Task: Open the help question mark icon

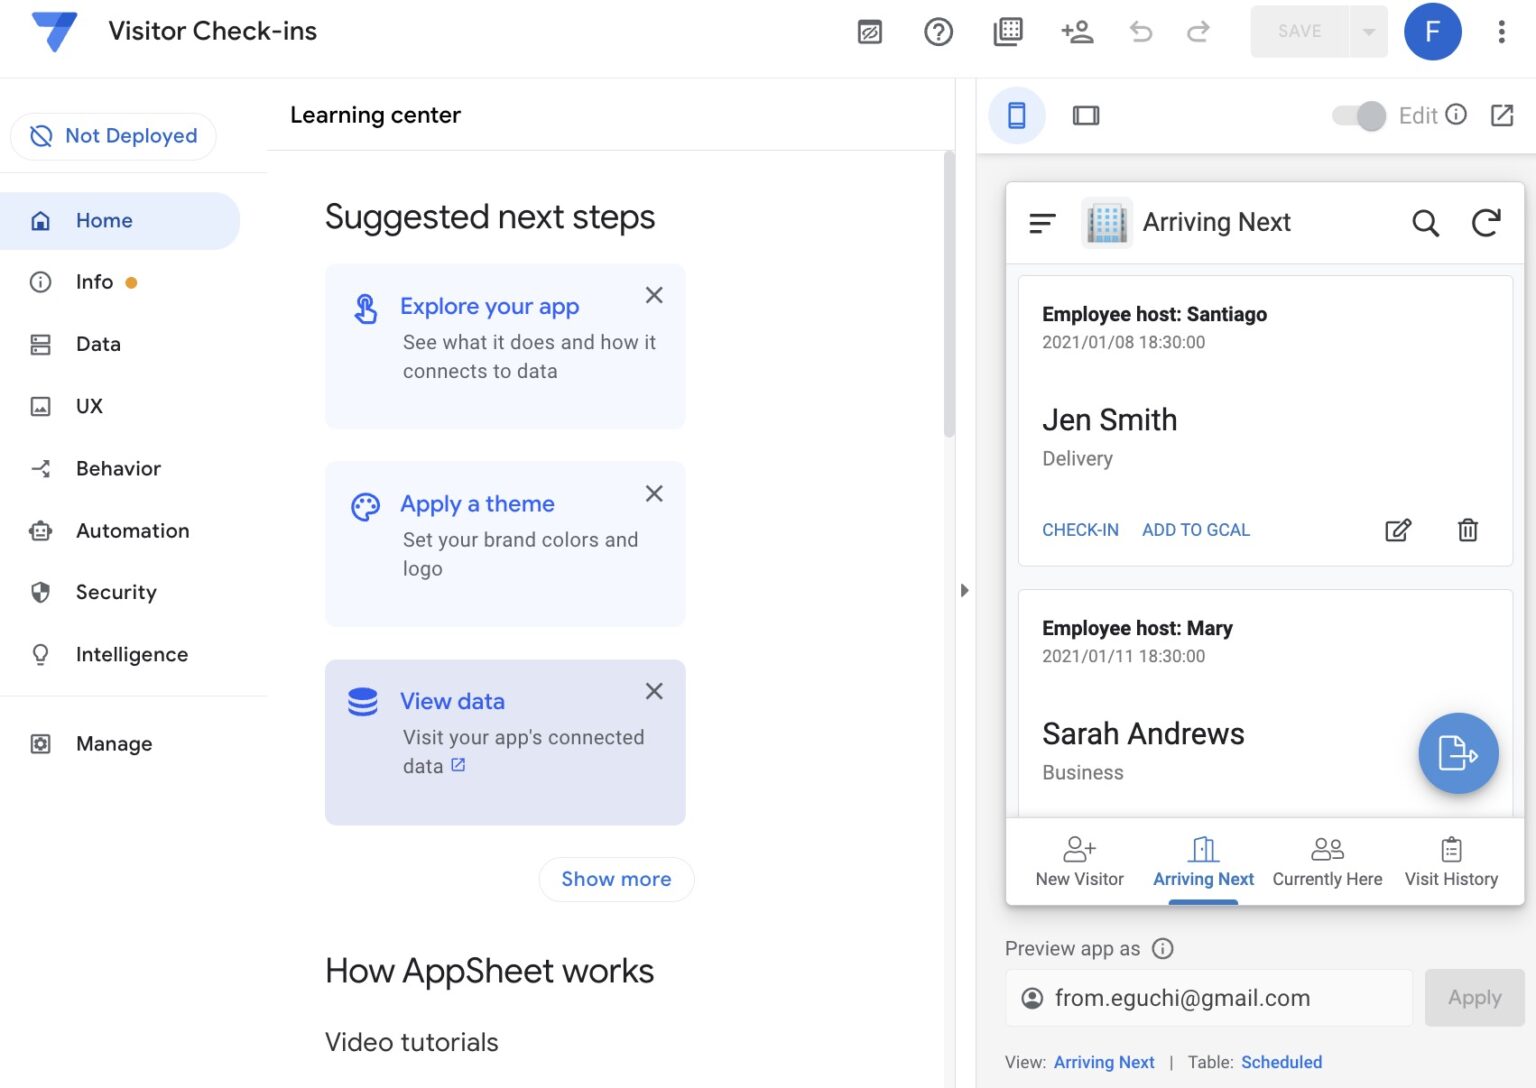Action: tap(938, 32)
